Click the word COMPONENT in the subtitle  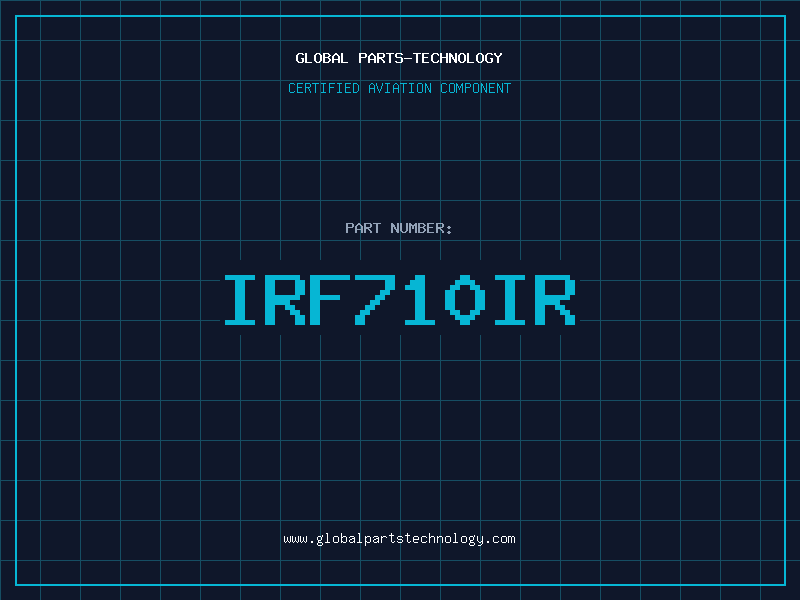474,88
